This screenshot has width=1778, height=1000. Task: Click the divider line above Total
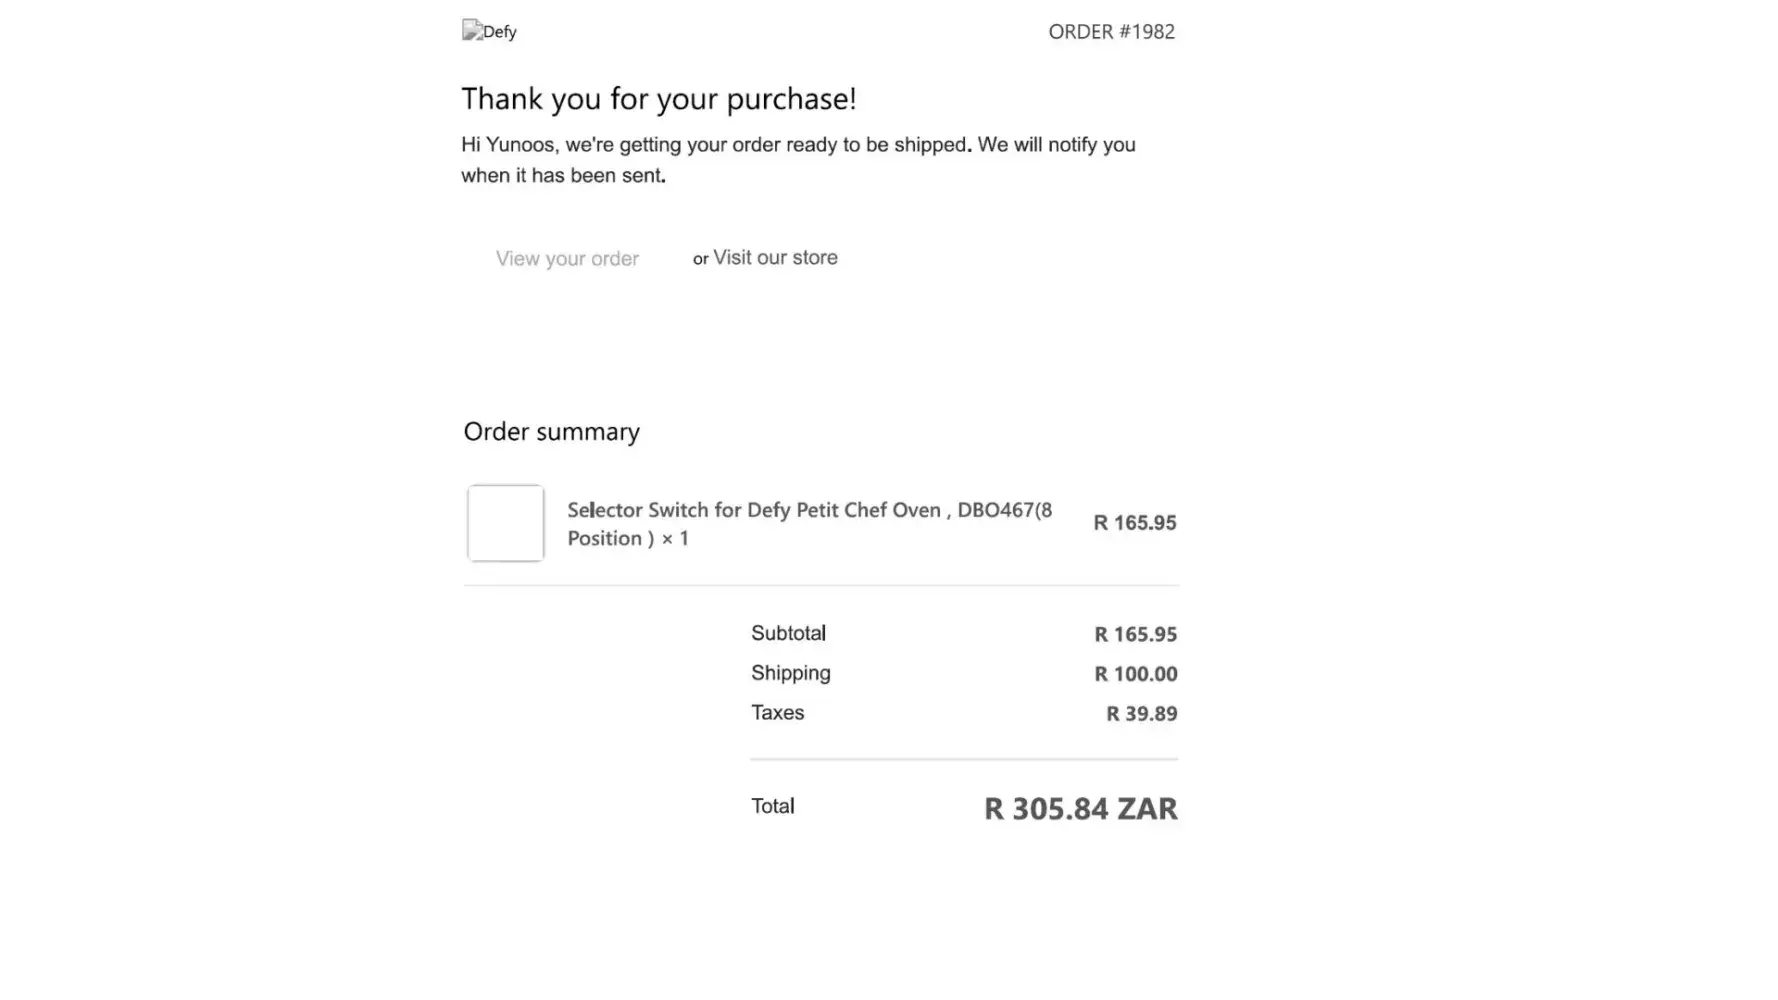(x=963, y=759)
